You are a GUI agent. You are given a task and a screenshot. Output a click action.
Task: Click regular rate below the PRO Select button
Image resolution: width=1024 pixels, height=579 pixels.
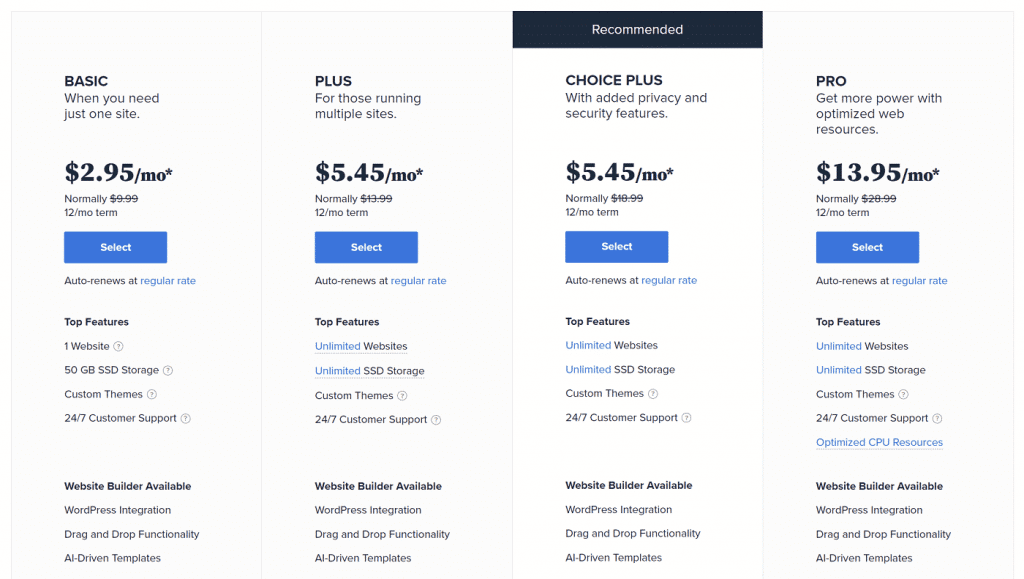click(919, 281)
